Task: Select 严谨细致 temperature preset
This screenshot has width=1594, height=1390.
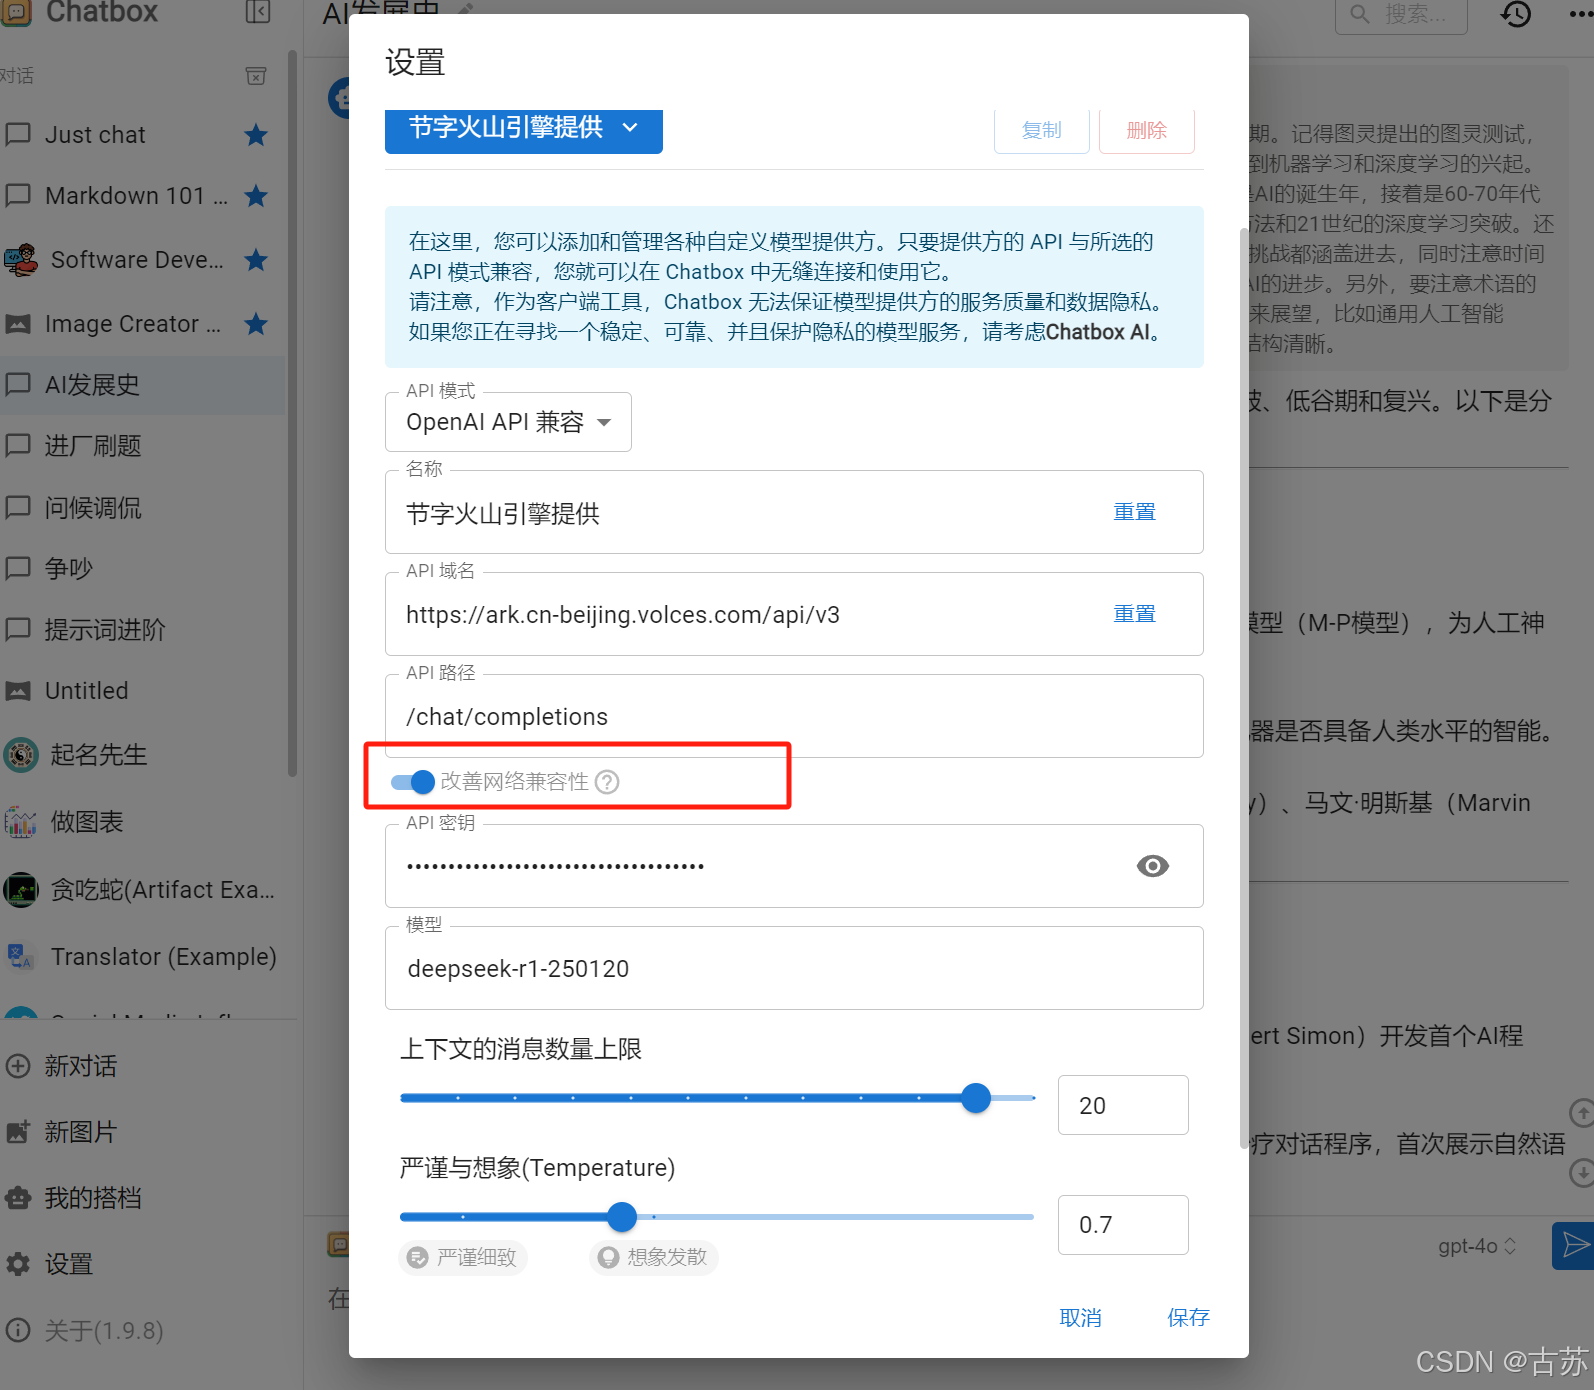Action: (x=463, y=1257)
